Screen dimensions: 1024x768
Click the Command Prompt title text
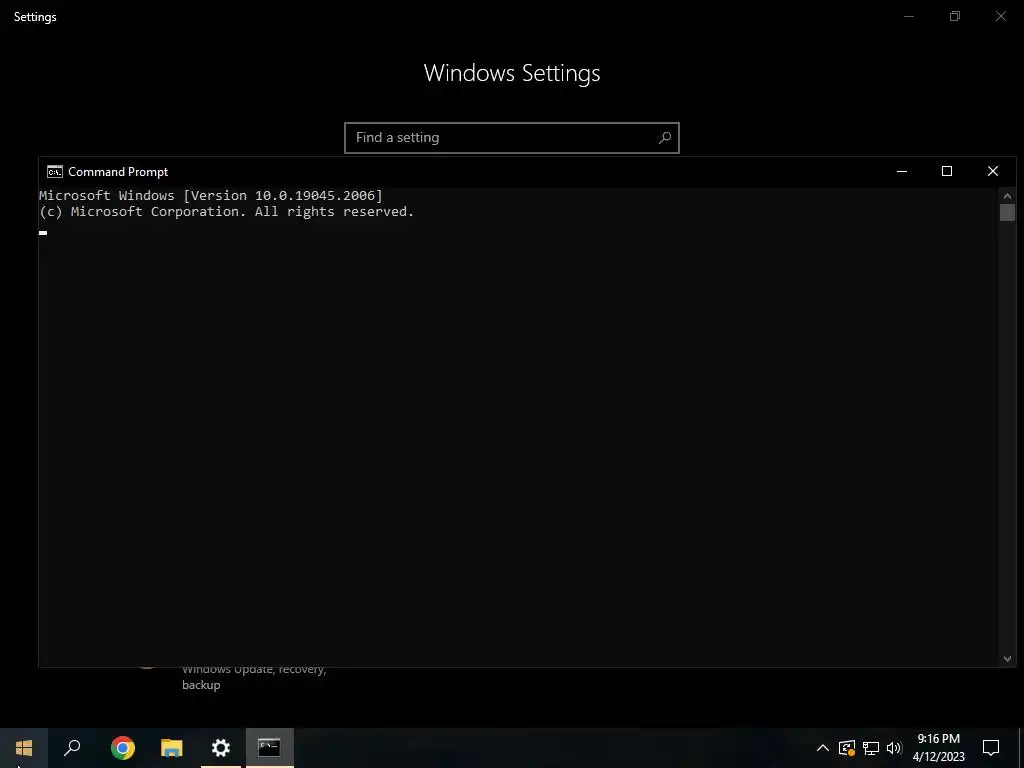click(118, 172)
